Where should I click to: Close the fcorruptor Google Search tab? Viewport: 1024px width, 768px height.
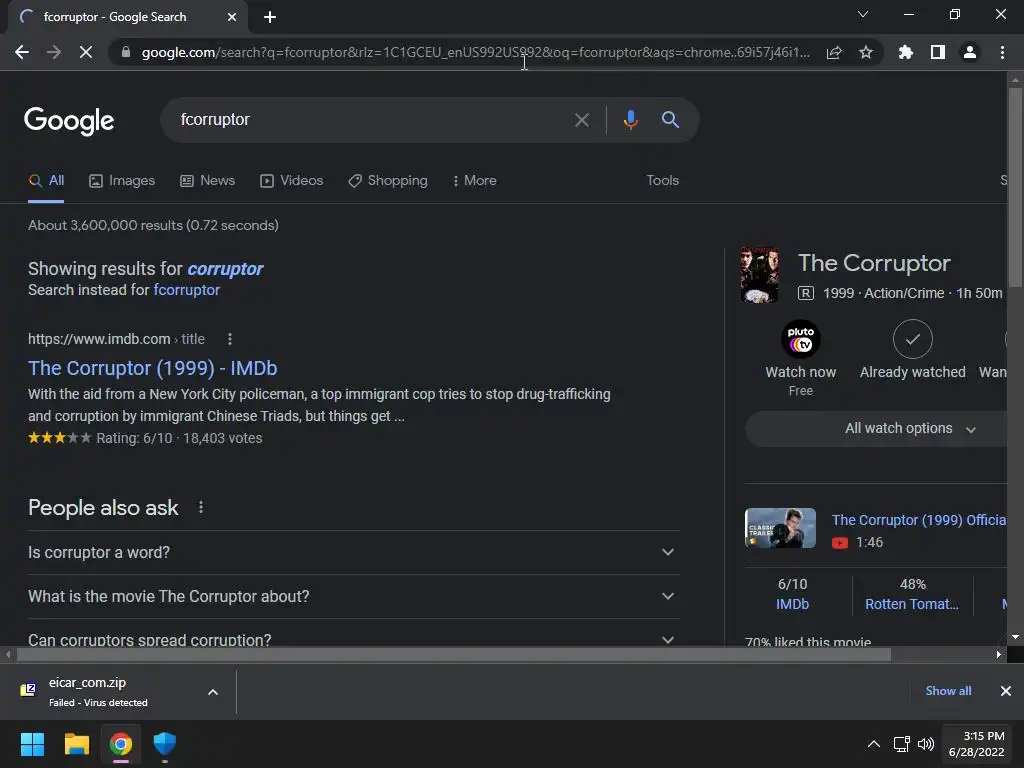tap(232, 17)
